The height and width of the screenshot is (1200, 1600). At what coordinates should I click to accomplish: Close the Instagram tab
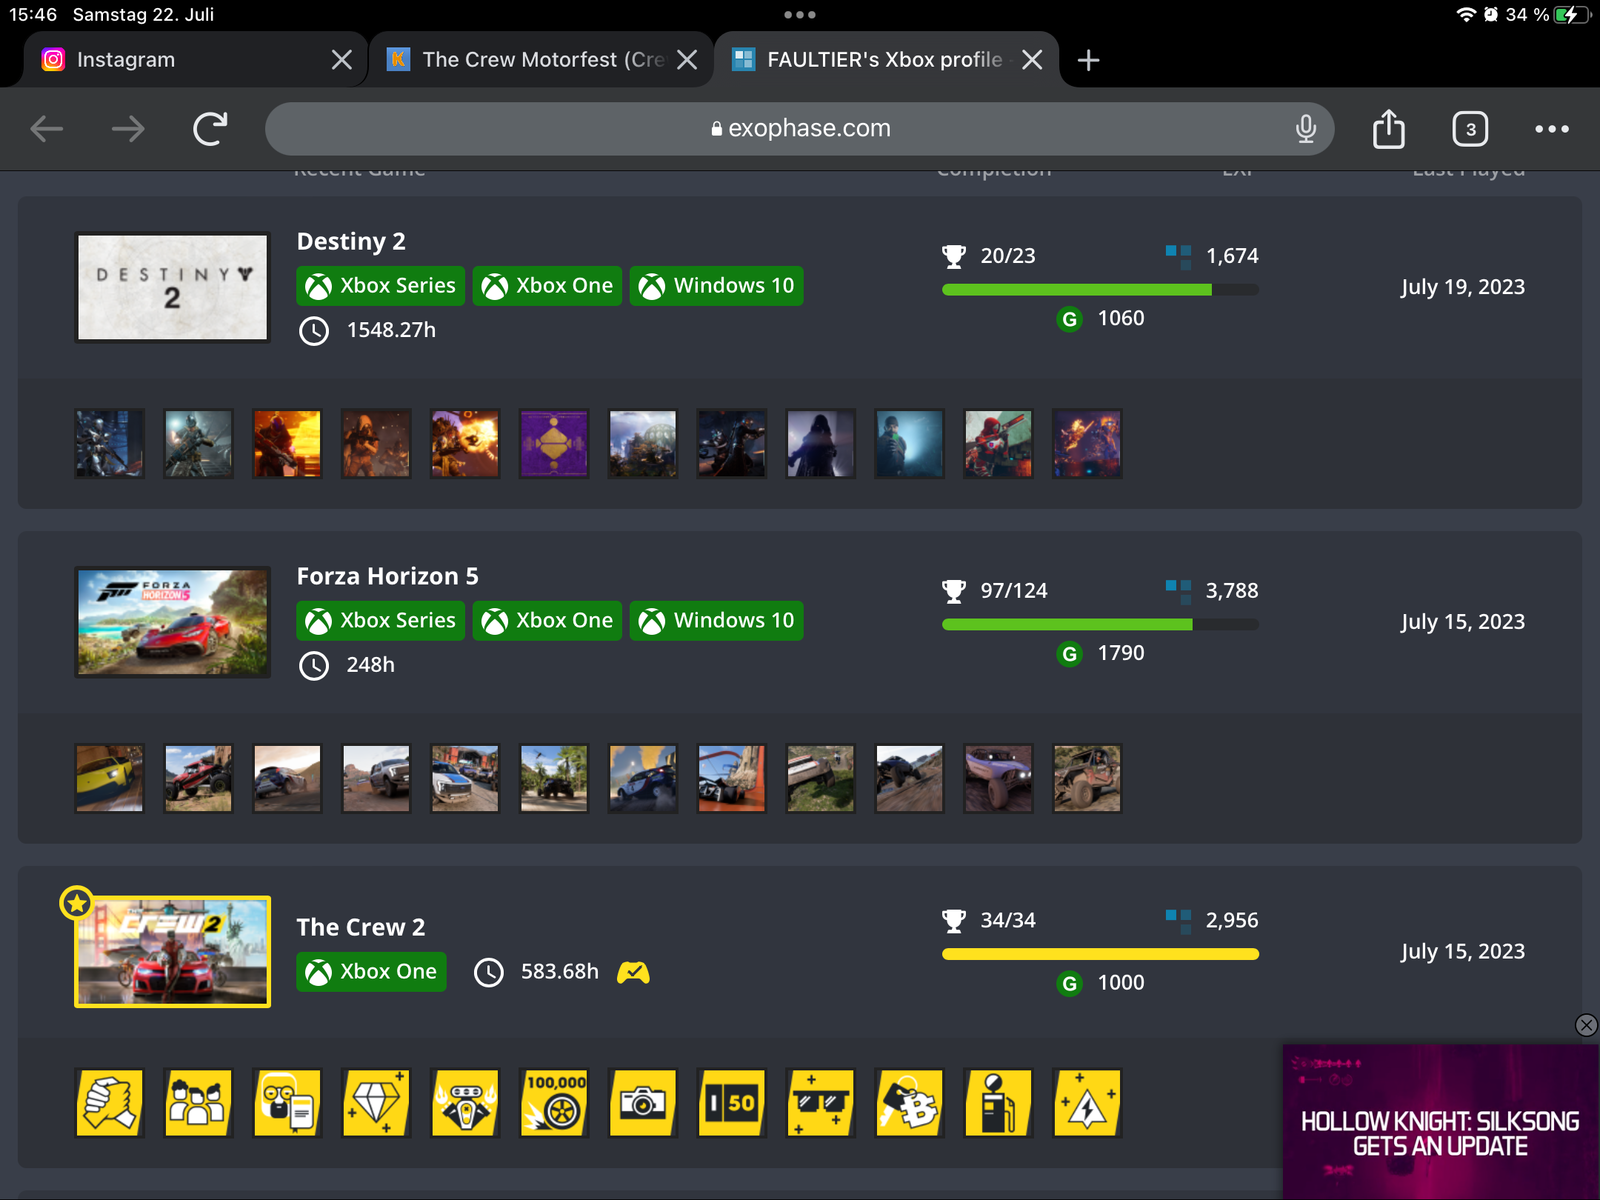click(x=341, y=60)
